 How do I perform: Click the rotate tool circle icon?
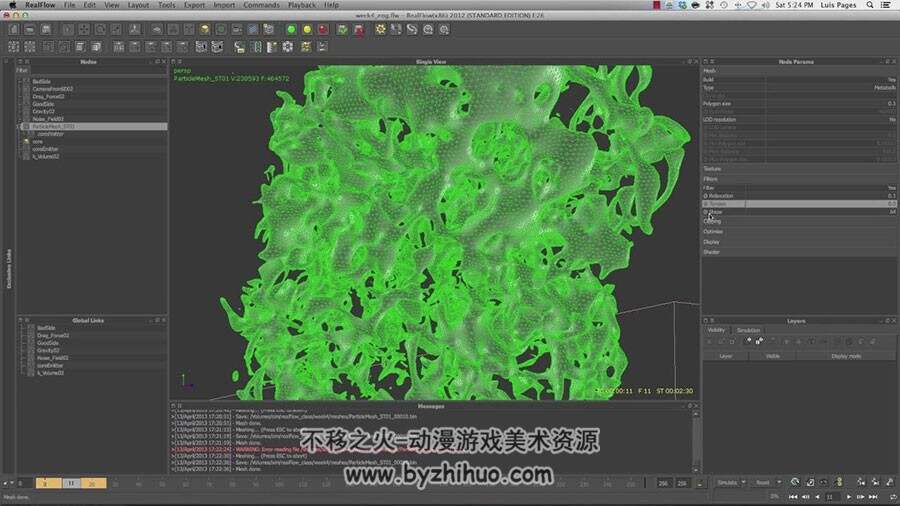[100, 29]
